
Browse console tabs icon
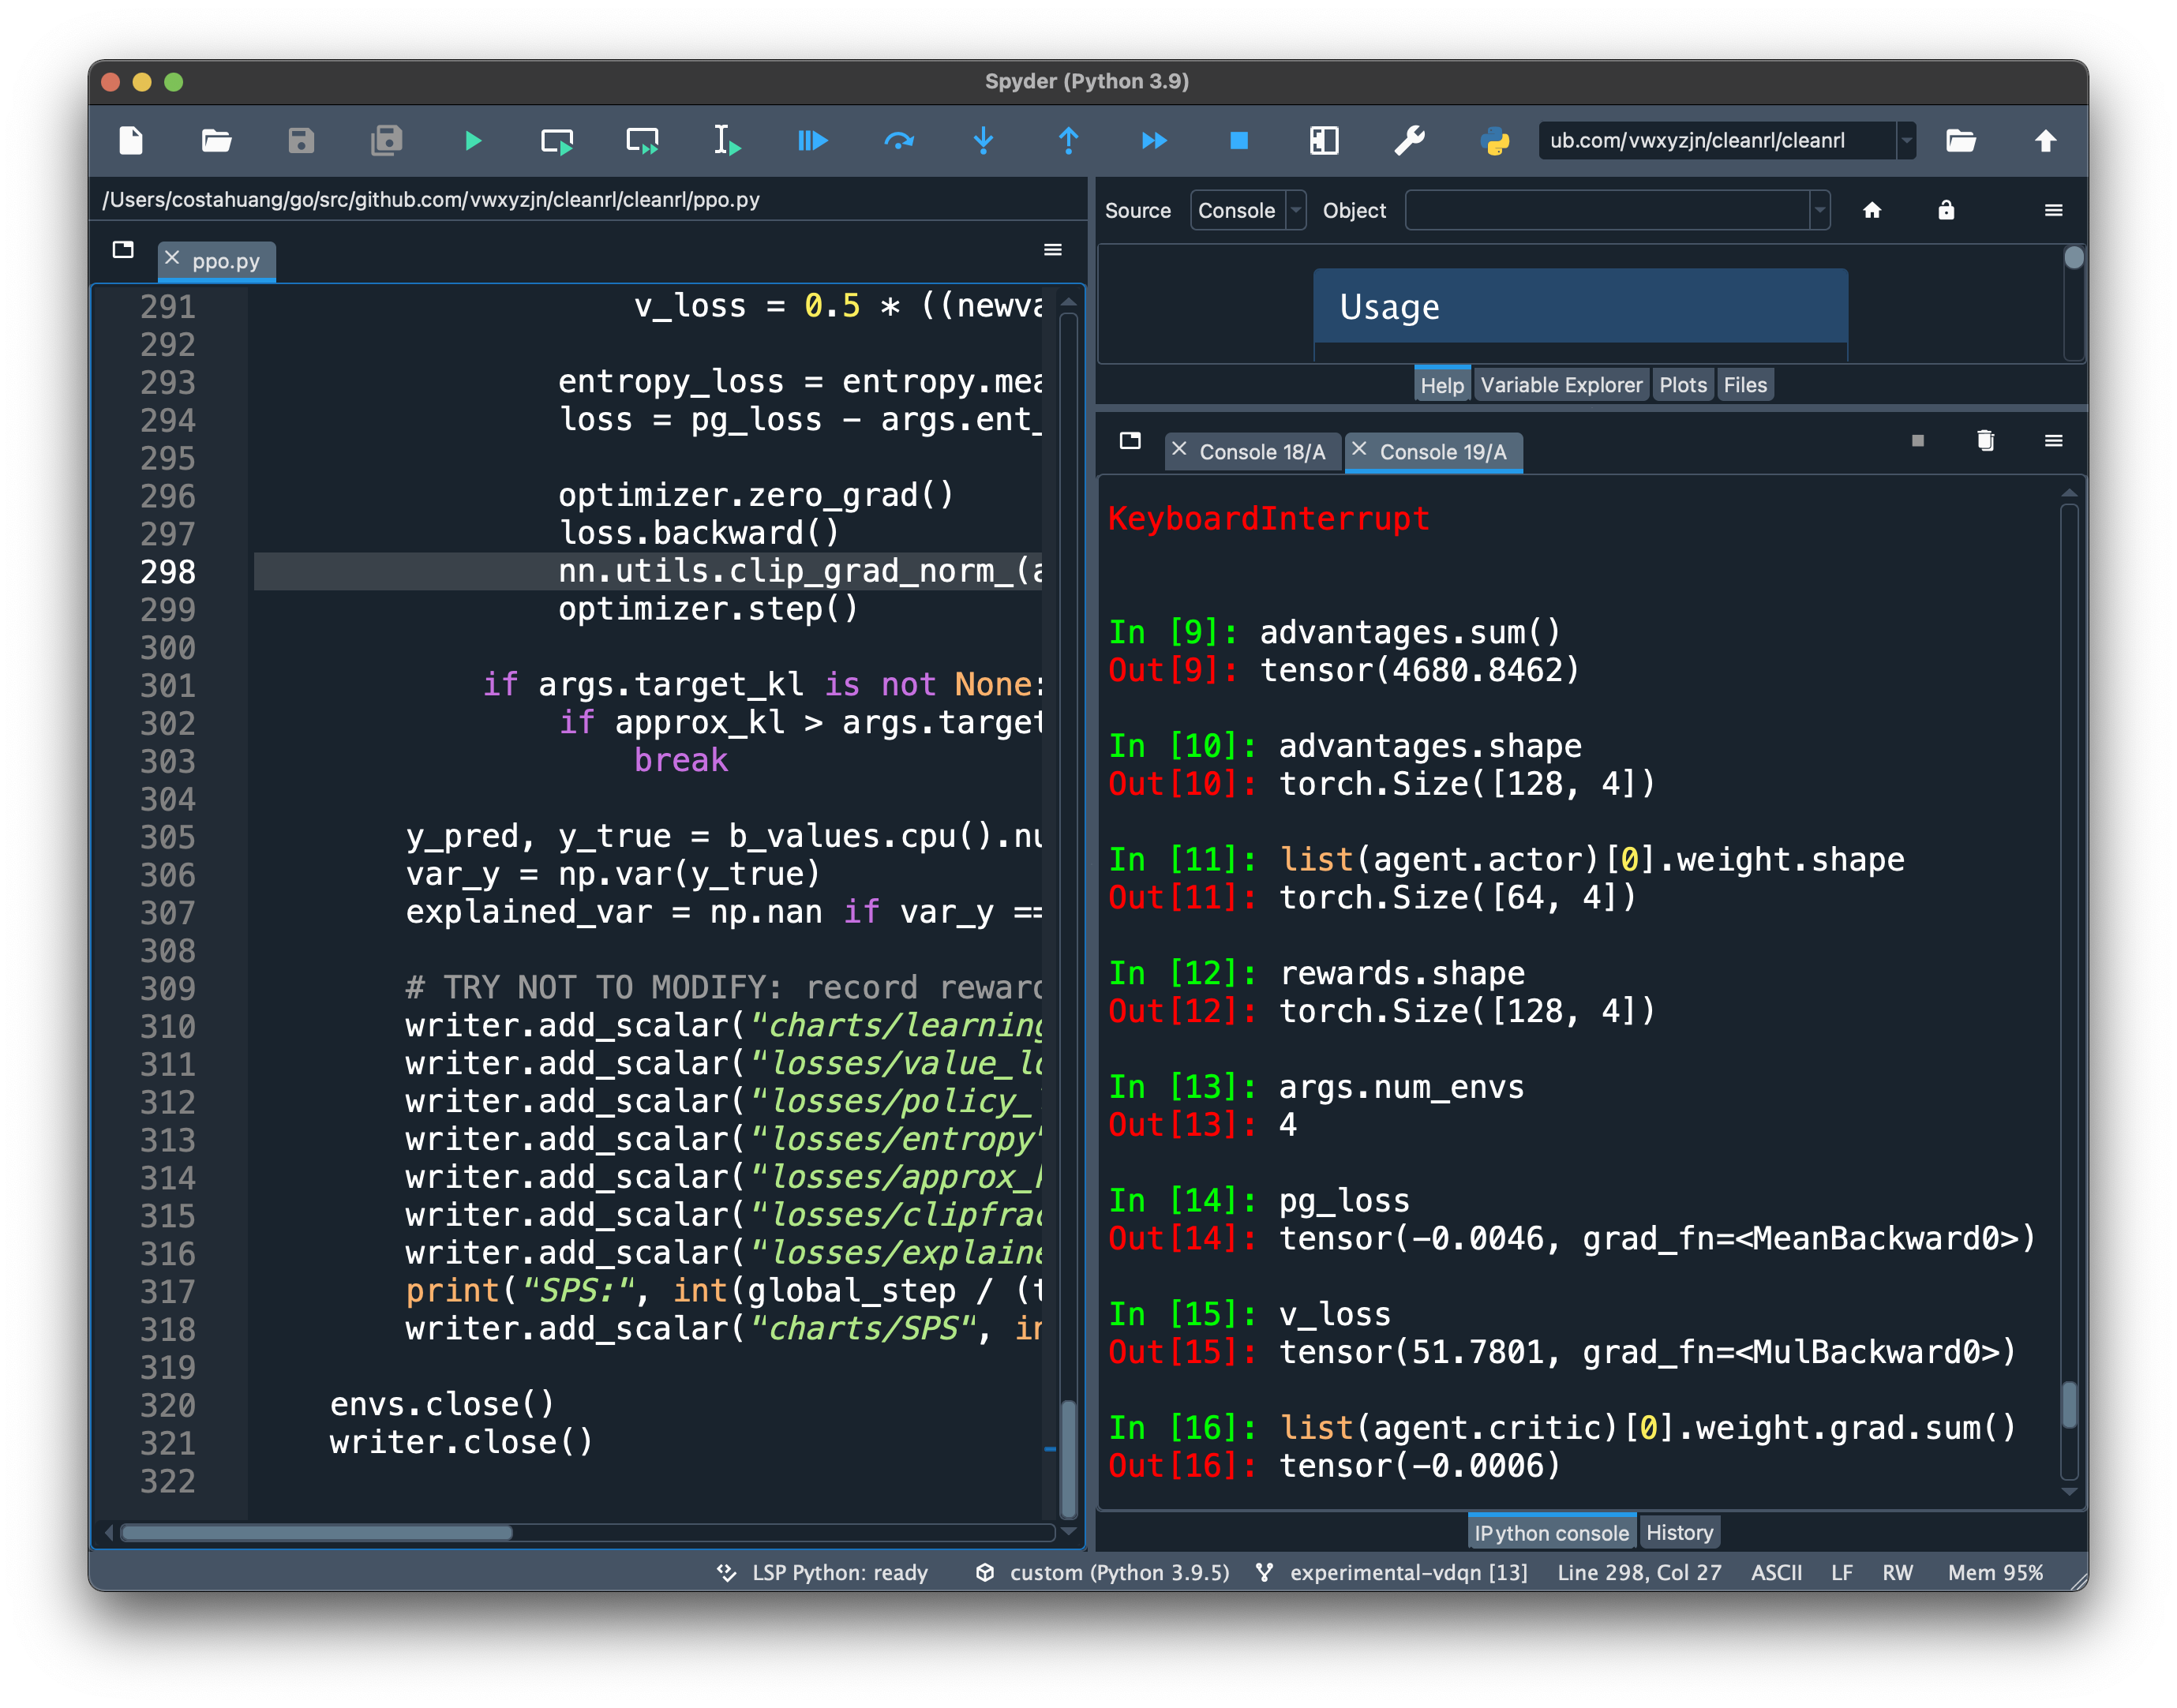[x=1130, y=441]
